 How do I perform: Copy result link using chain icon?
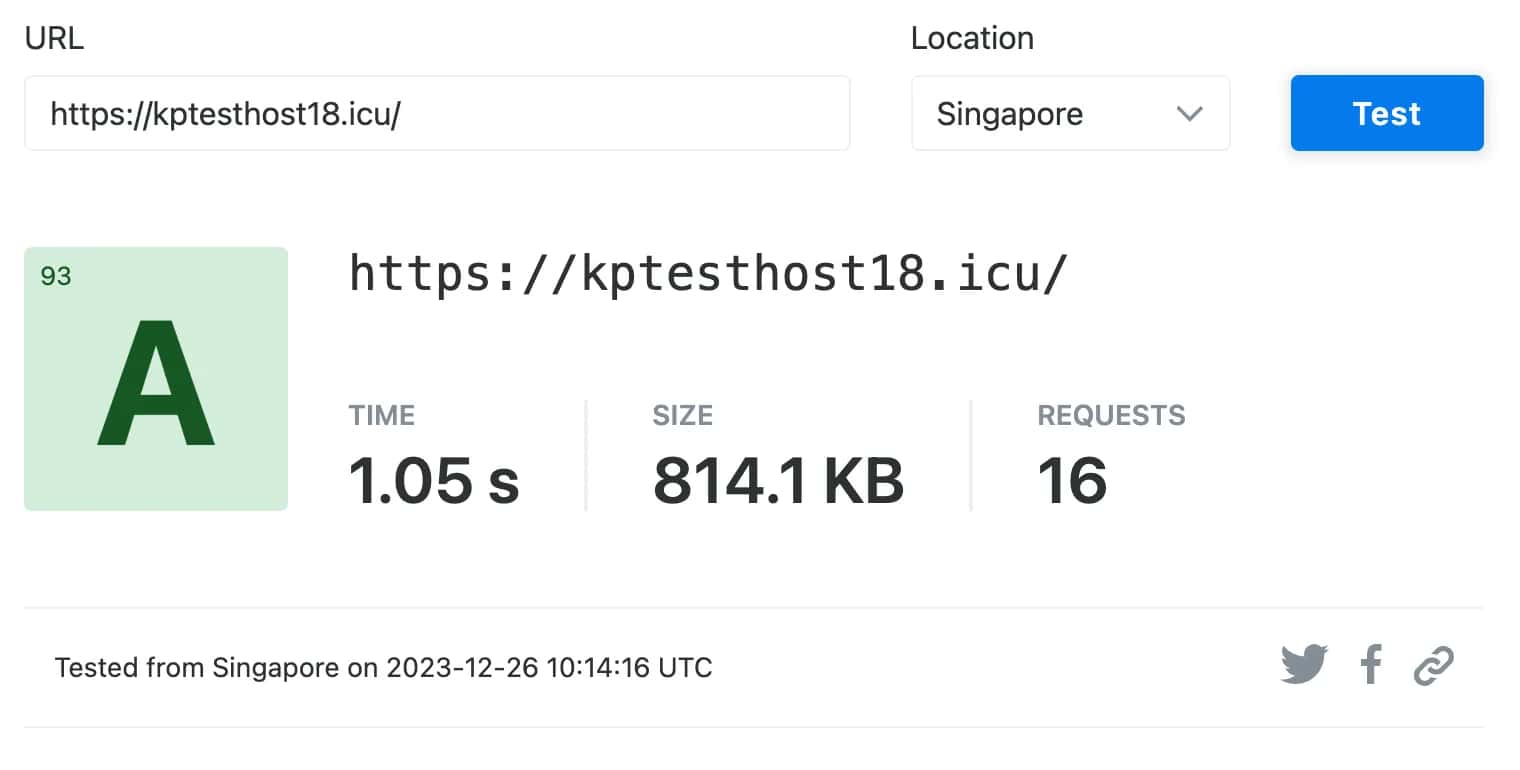tap(1433, 665)
